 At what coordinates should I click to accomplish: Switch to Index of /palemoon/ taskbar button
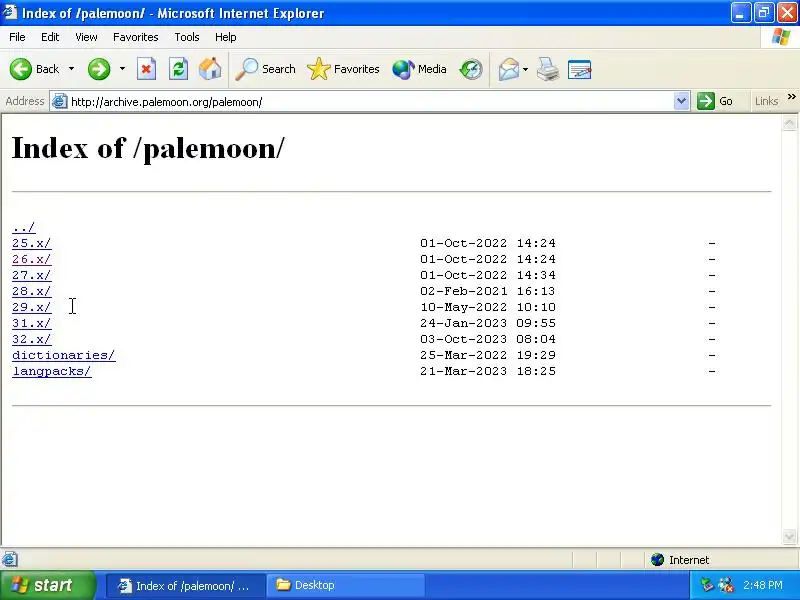coord(186,586)
